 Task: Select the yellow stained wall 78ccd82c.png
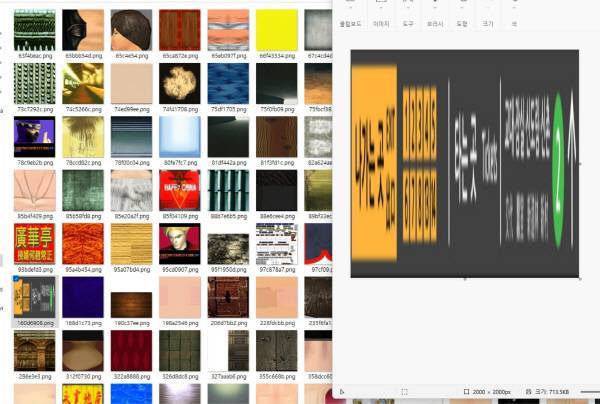83,137
